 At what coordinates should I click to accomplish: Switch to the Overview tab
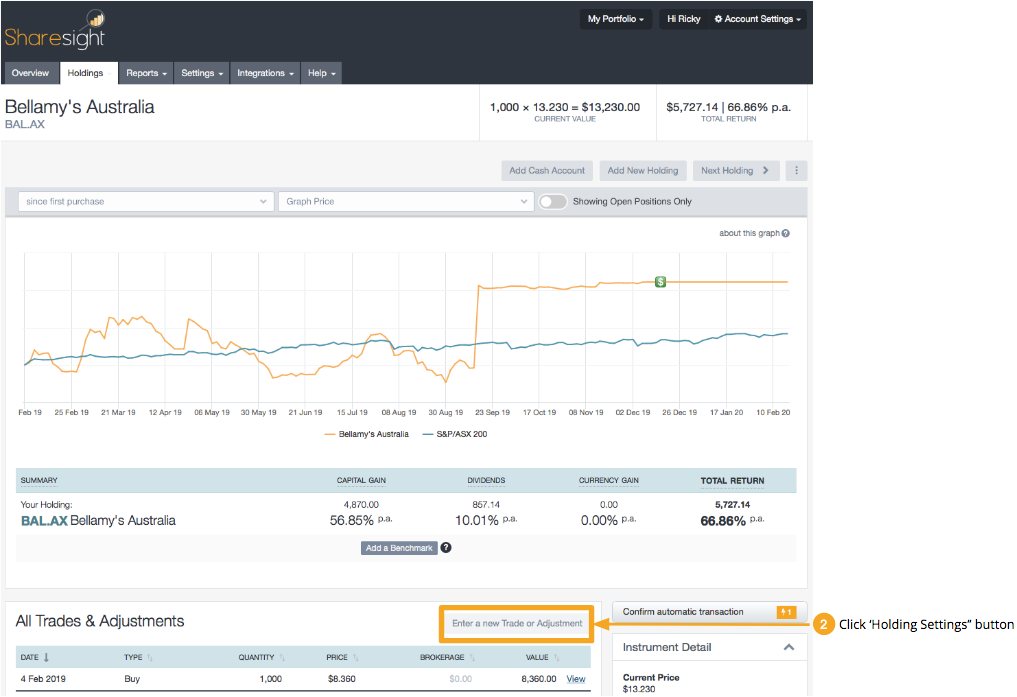pos(31,72)
